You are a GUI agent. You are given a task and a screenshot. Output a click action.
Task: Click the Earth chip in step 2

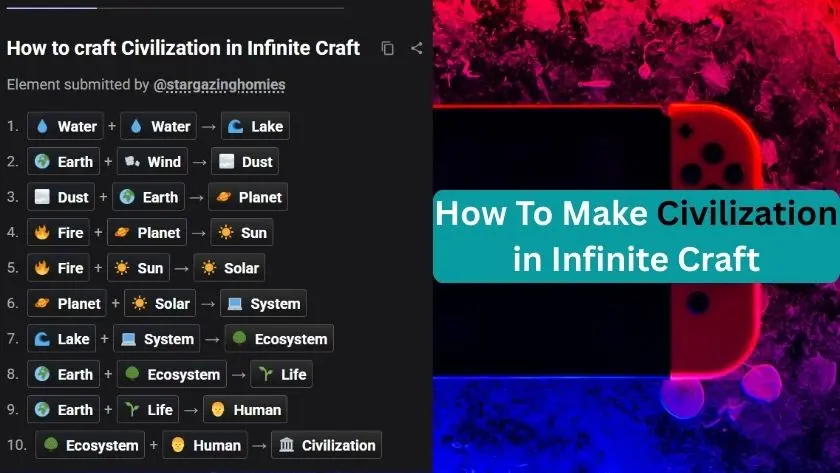point(64,161)
